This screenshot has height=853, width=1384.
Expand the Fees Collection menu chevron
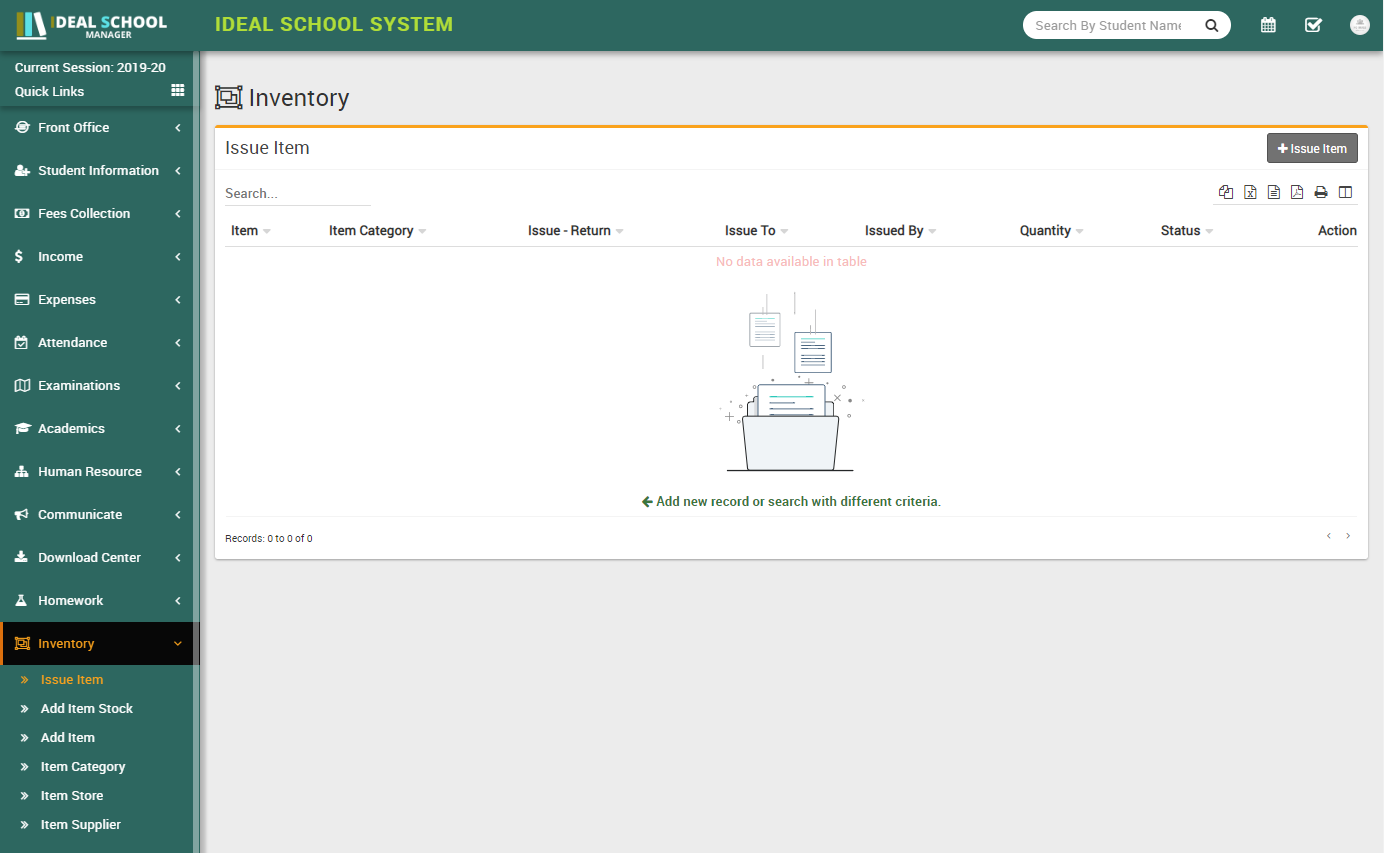click(x=178, y=213)
